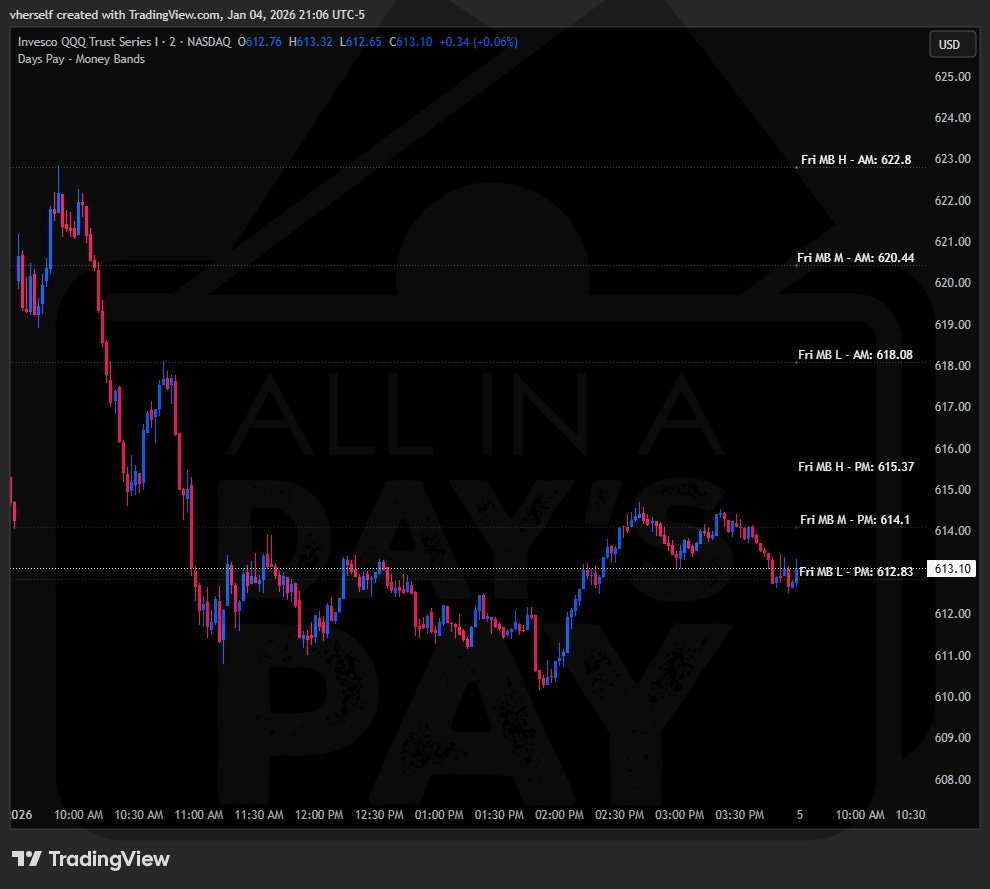
Task: Click the 616.00 price axis label
Action: tap(952, 448)
